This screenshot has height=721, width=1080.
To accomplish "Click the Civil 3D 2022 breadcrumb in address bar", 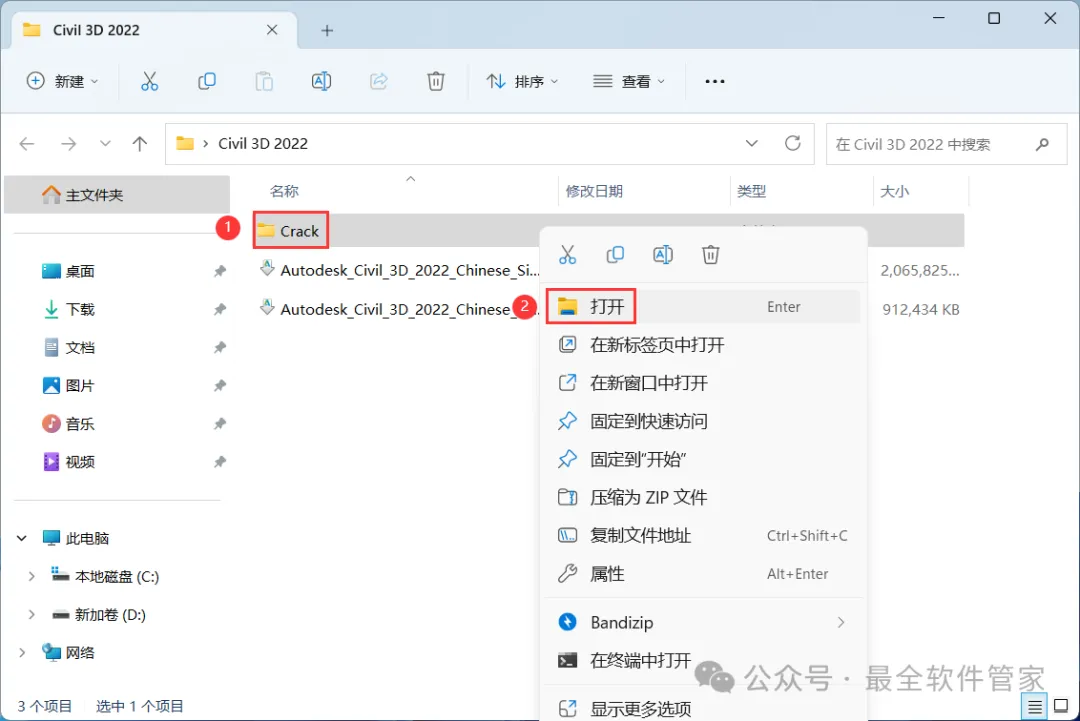I will pos(262,143).
